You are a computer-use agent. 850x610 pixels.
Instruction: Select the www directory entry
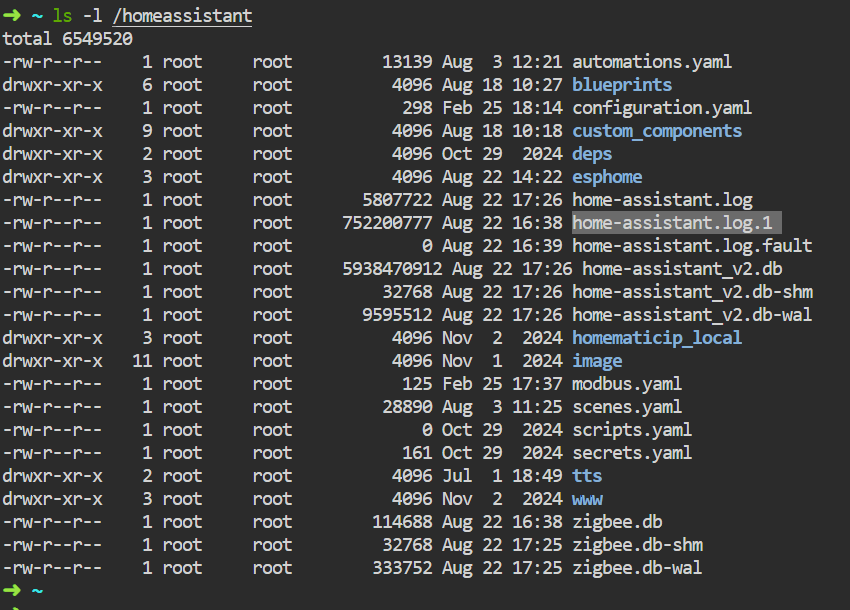pyautogui.click(x=587, y=499)
